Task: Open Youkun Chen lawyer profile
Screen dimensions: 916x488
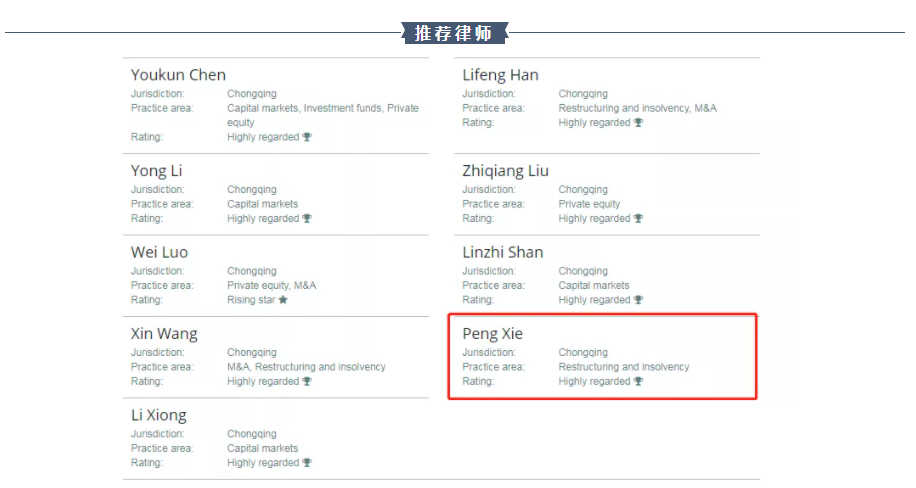Action: coord(178,75)
